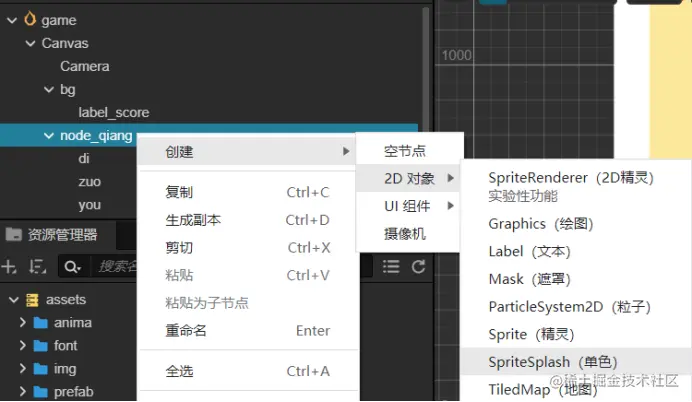692x402 pixels.
Task: Expand the font folder
Action: point(23,346)
